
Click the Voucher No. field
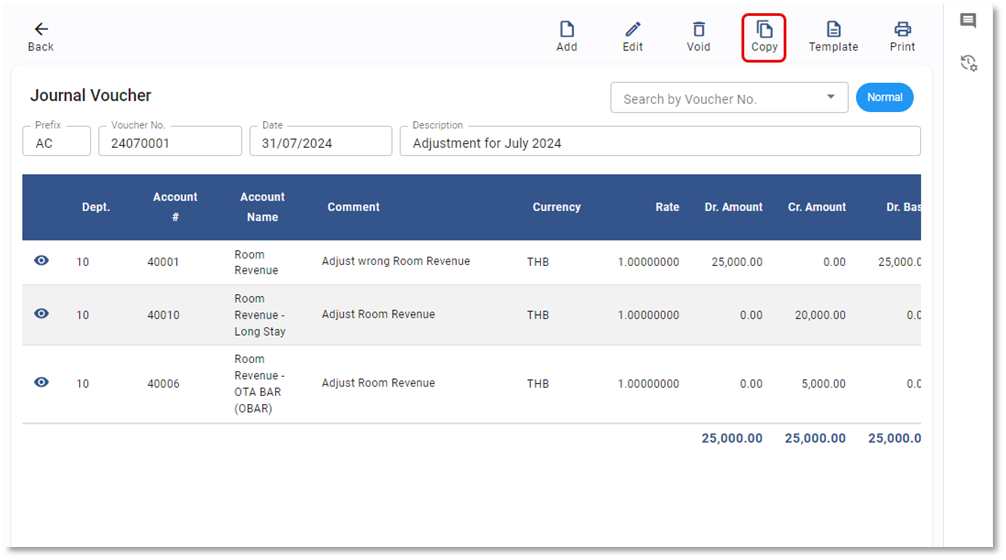point(169,143)
